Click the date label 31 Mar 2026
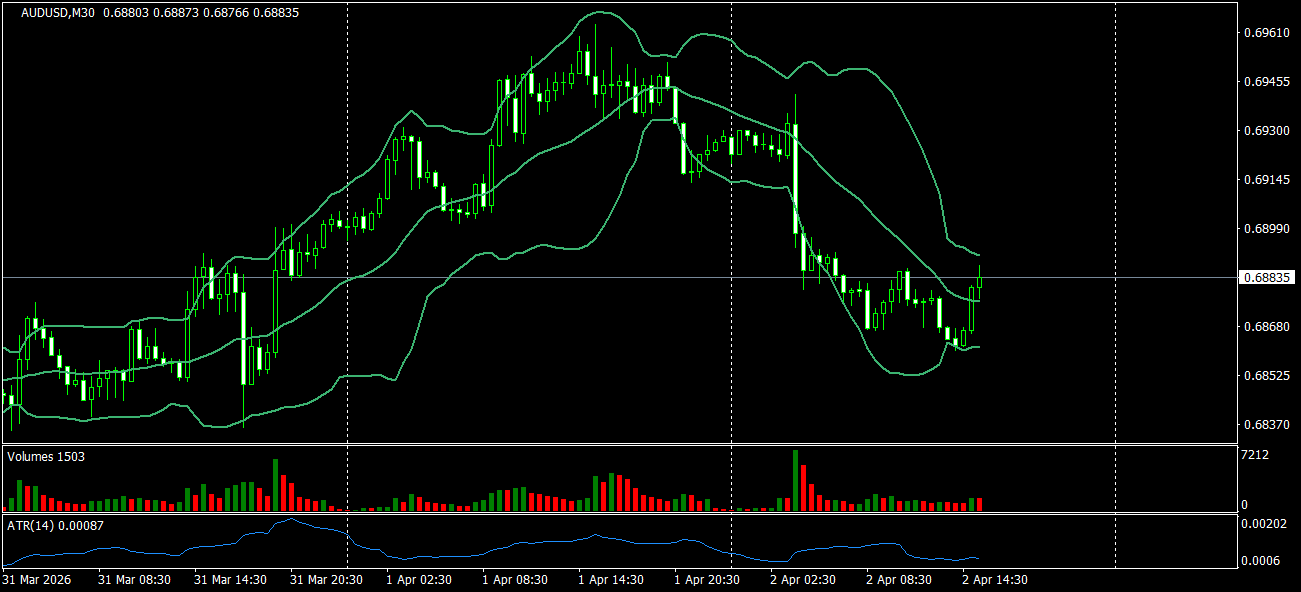Viewport: 1301px width, 592px height. (x=36, y=579)
